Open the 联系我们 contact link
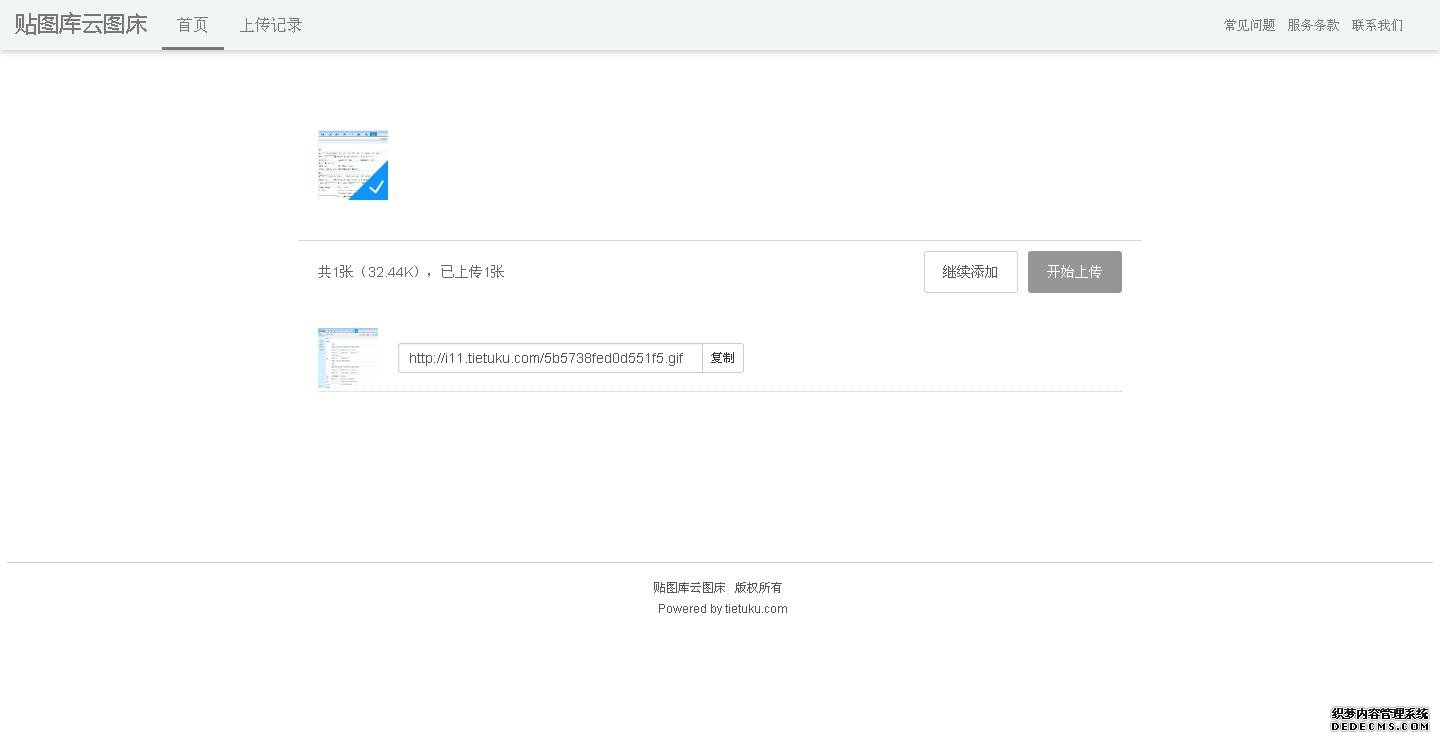This screenshot has height=741, width=1440. coord(1377,25)
